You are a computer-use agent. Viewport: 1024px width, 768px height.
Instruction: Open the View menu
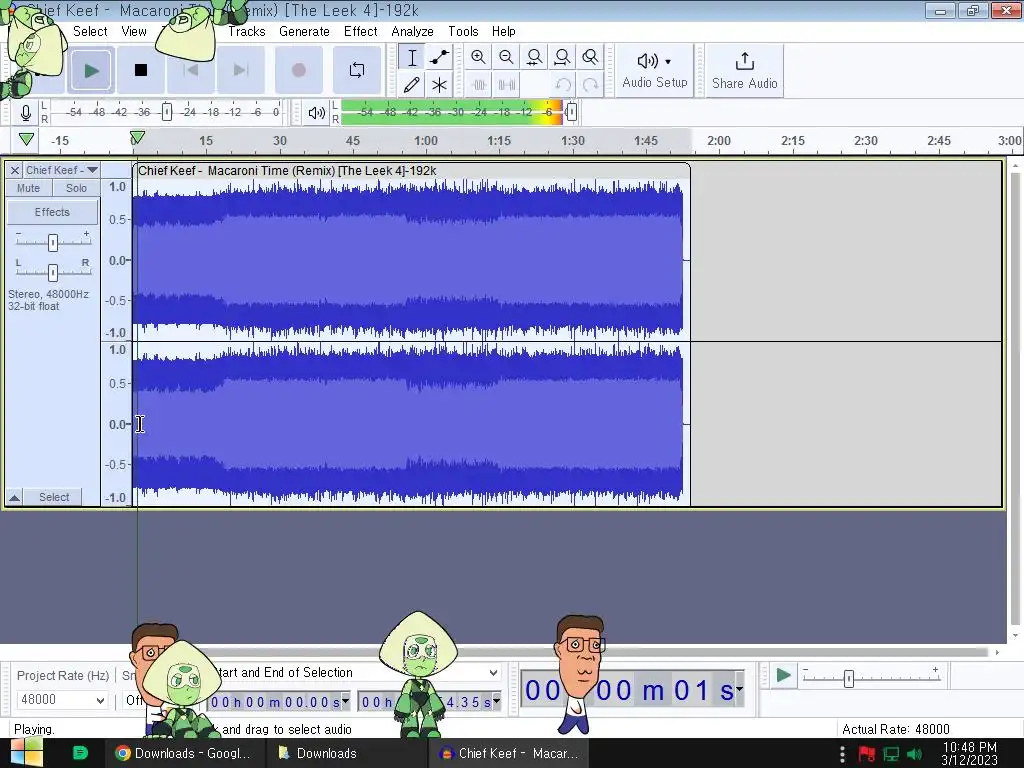tap(134, 31)
